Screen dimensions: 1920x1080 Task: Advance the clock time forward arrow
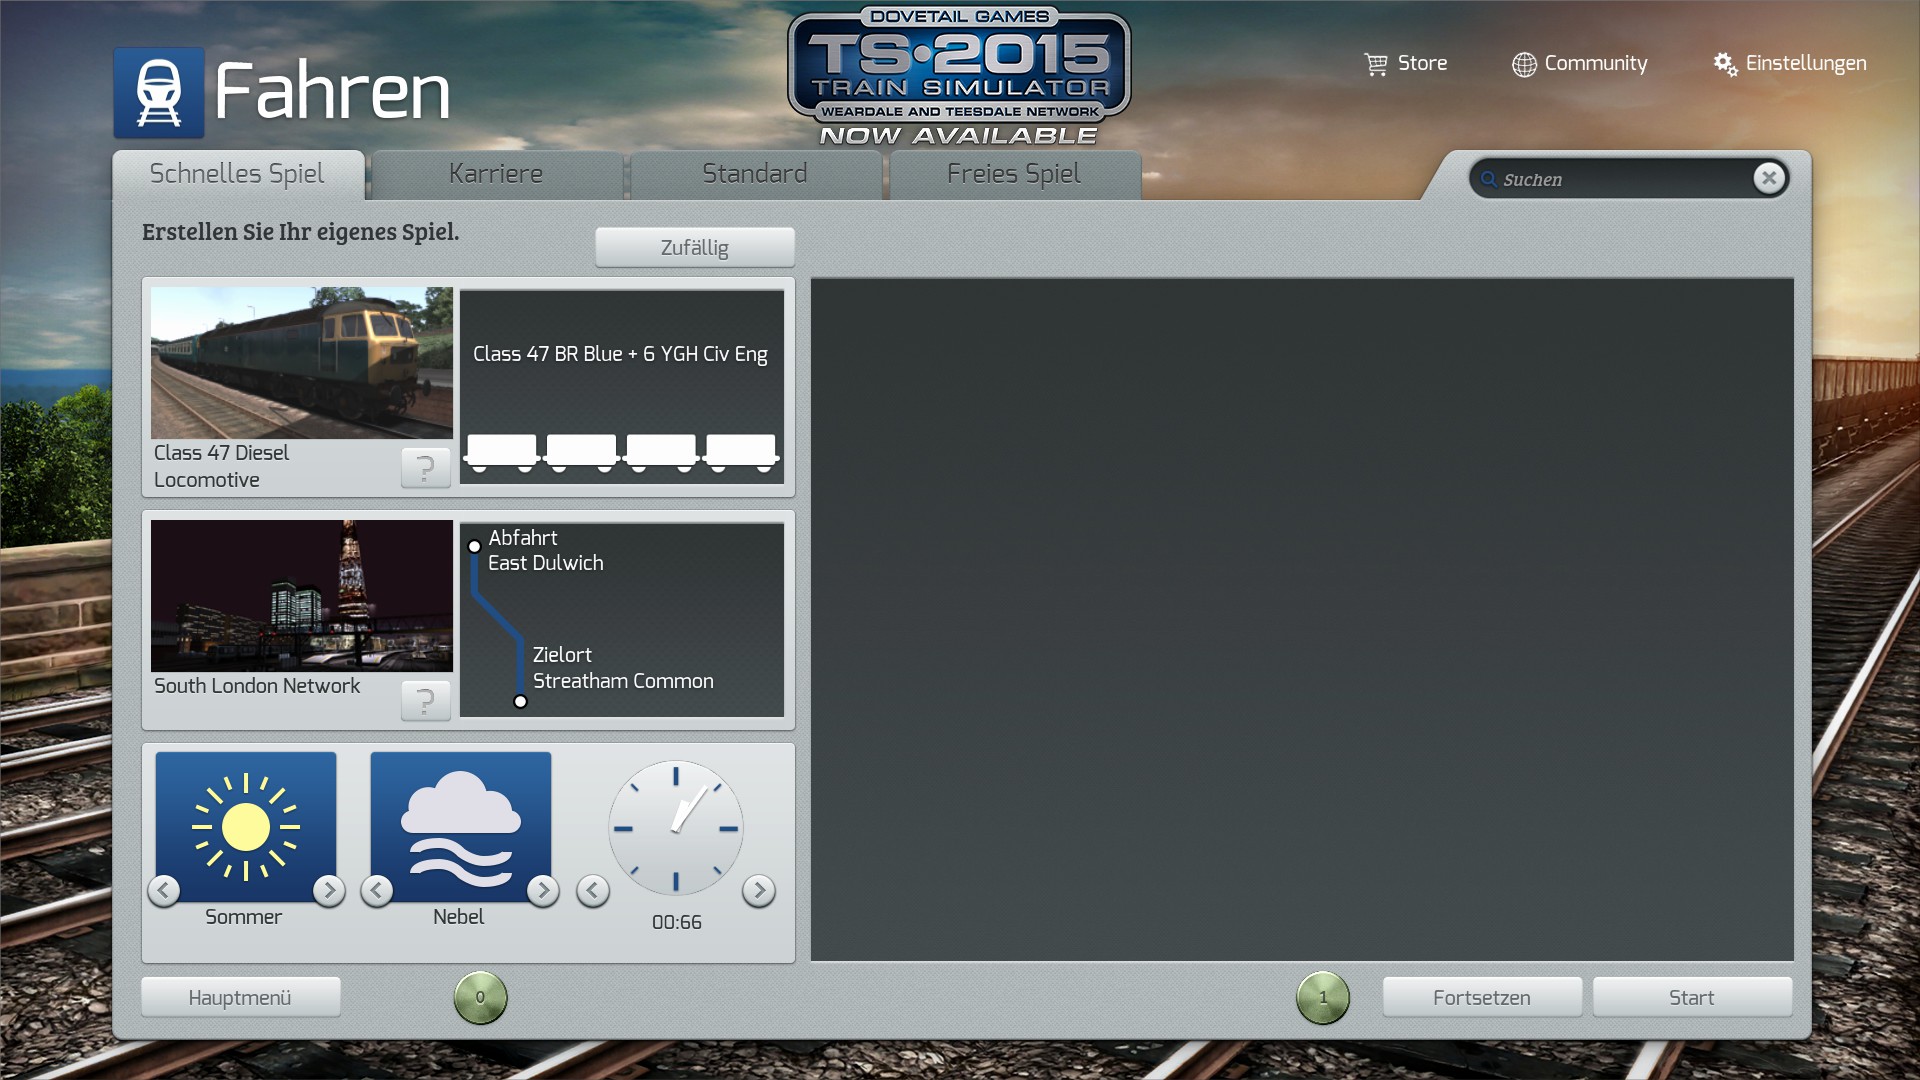pos(759,890)
